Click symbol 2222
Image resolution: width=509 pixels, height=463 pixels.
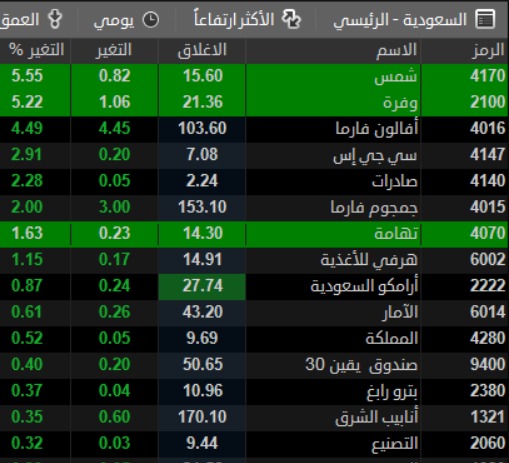point(487,286)
